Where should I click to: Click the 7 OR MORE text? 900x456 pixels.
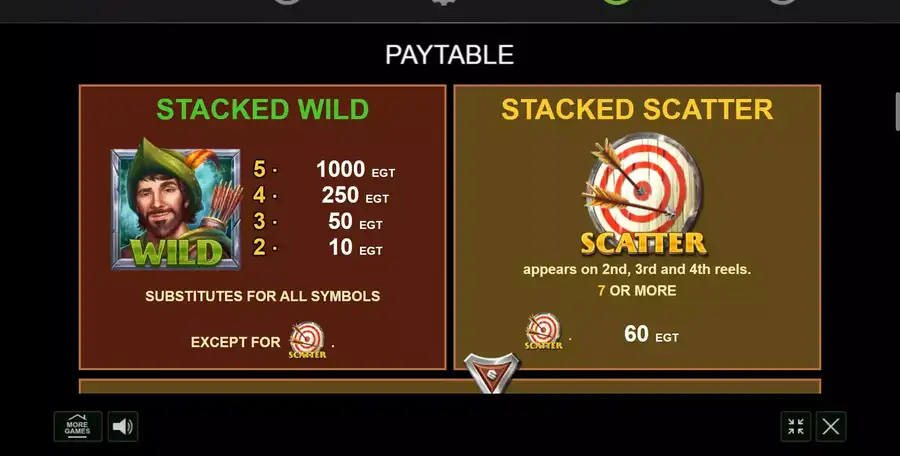tap(637, 291)
